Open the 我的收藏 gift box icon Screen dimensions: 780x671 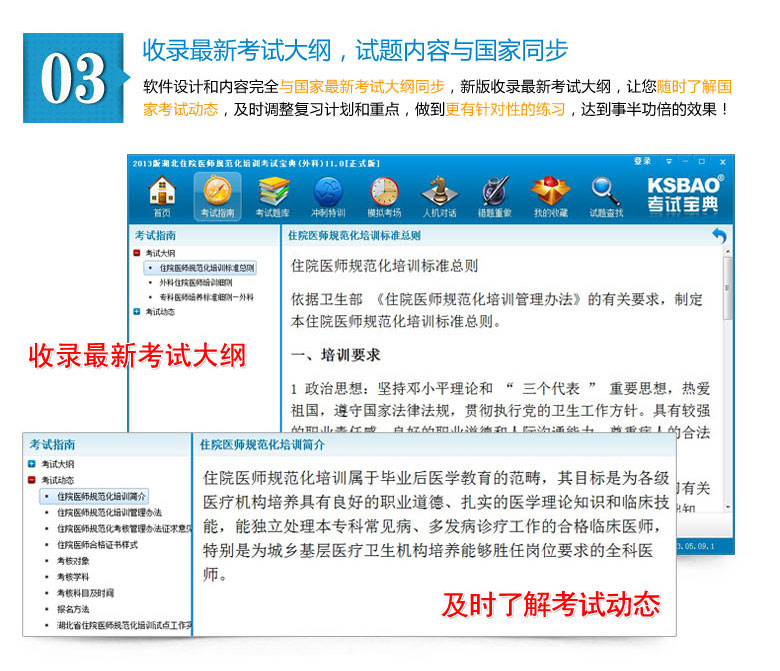point(550,196)
